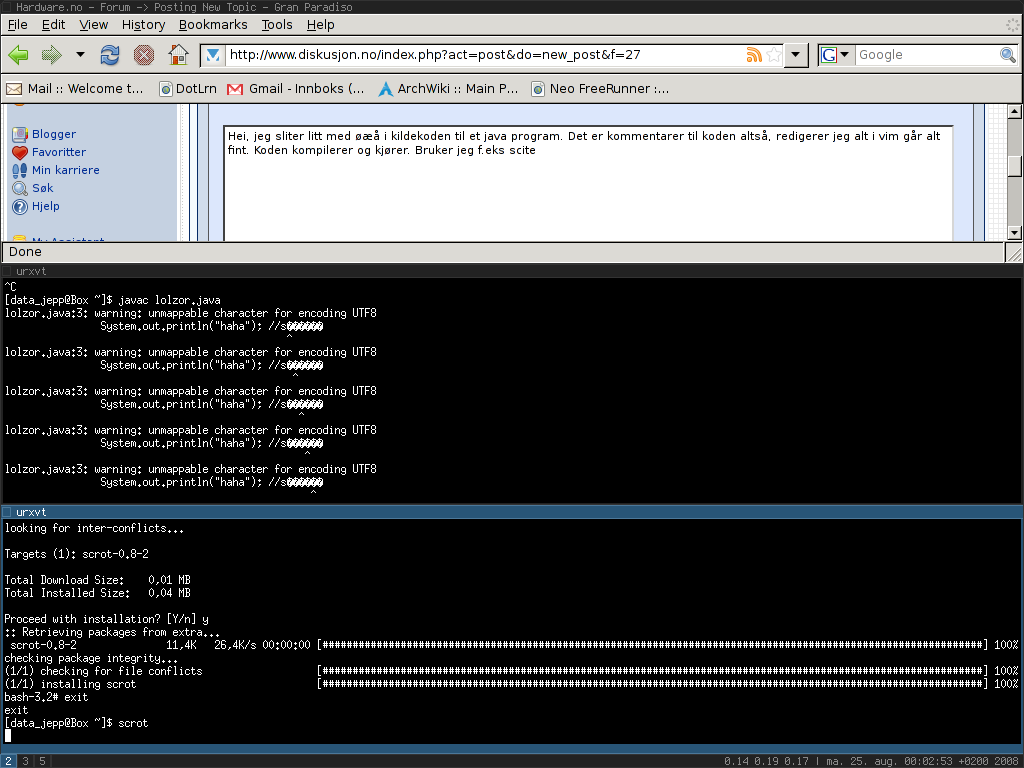Open the History menu
This screenshot has width=1024, height=768.
pyautogui.click(x=143, y=24)
